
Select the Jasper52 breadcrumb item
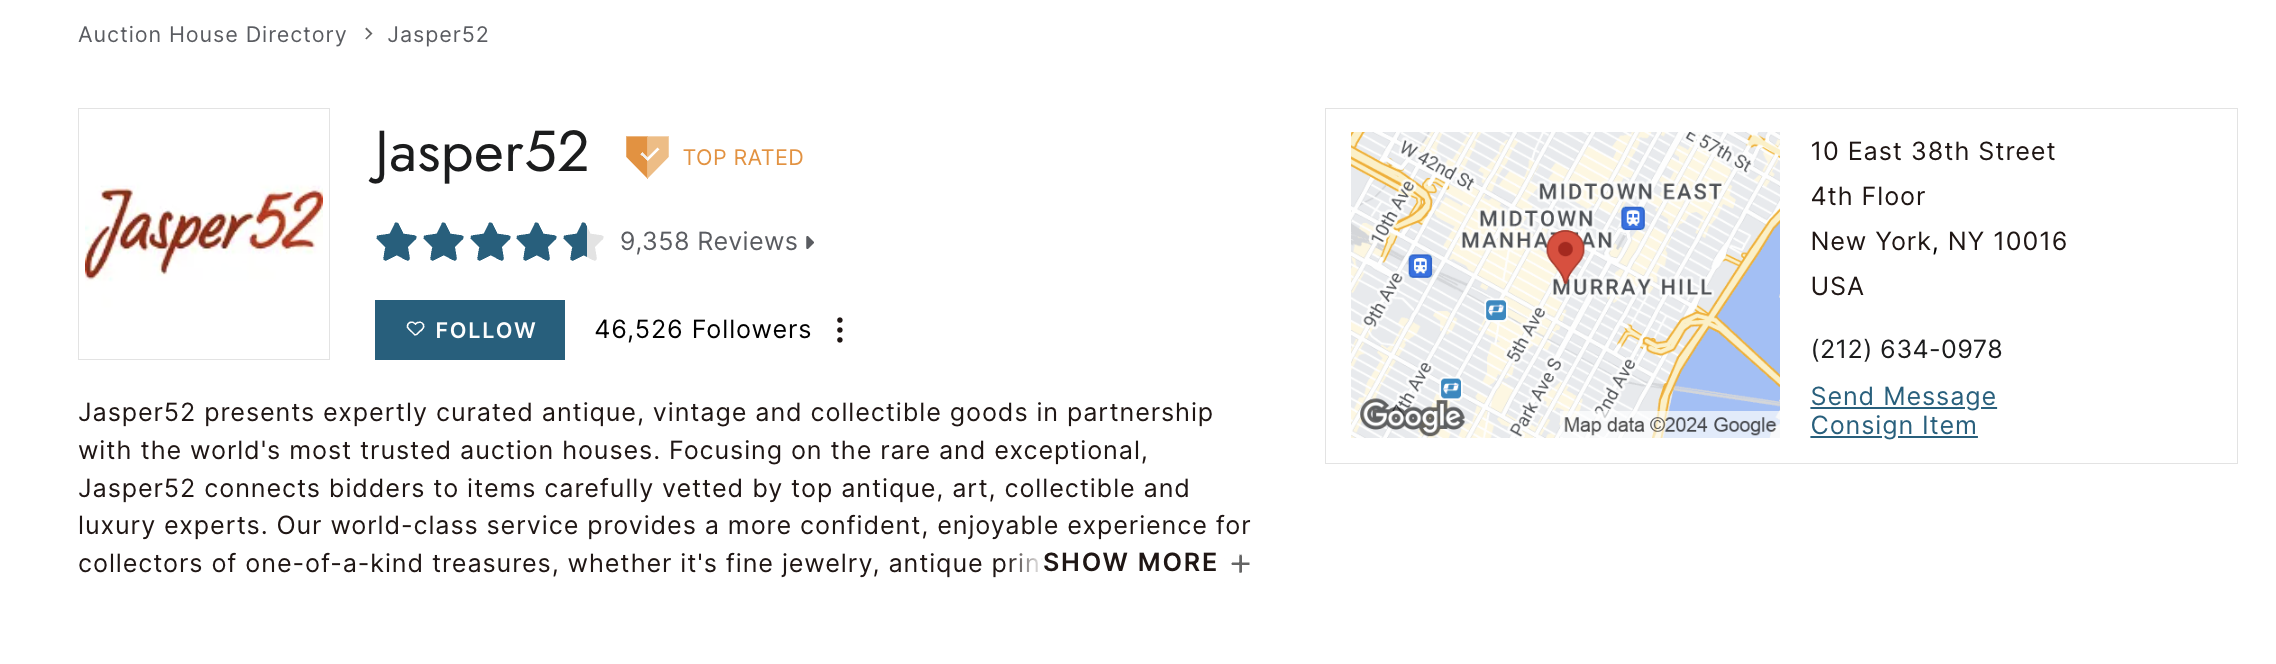[x=438, y=35]
